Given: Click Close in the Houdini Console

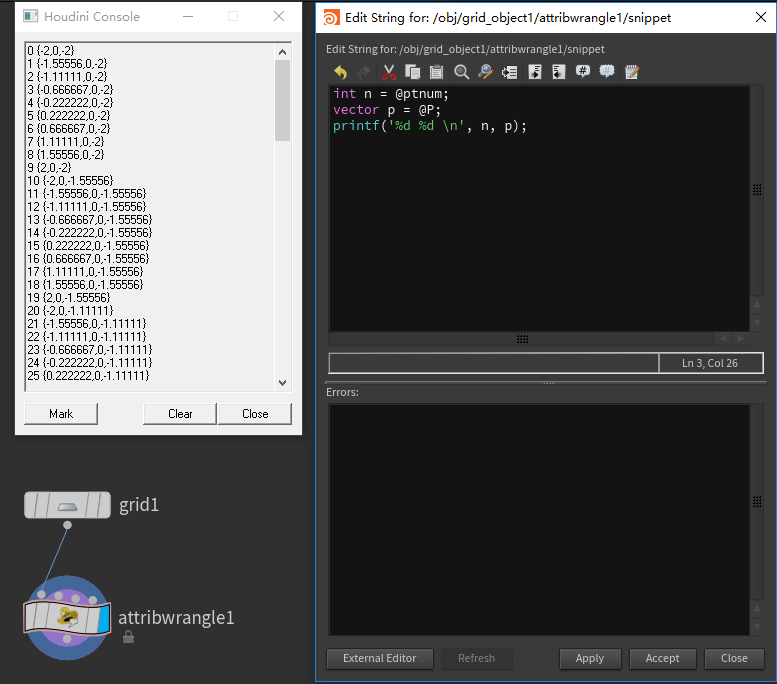Looking at the screenshot, I should 255,414.
